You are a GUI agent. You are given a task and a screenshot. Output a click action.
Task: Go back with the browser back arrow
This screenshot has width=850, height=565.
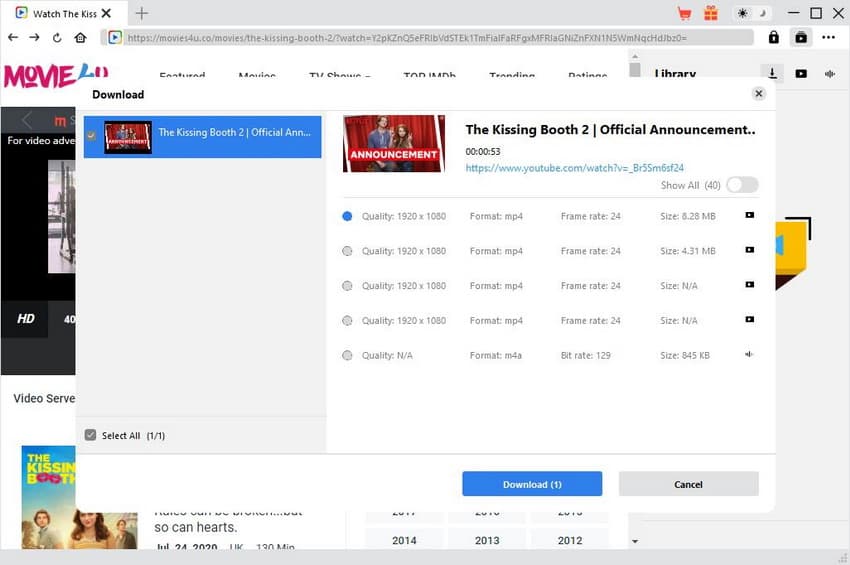pyautogui.click(x=13, y=38)
